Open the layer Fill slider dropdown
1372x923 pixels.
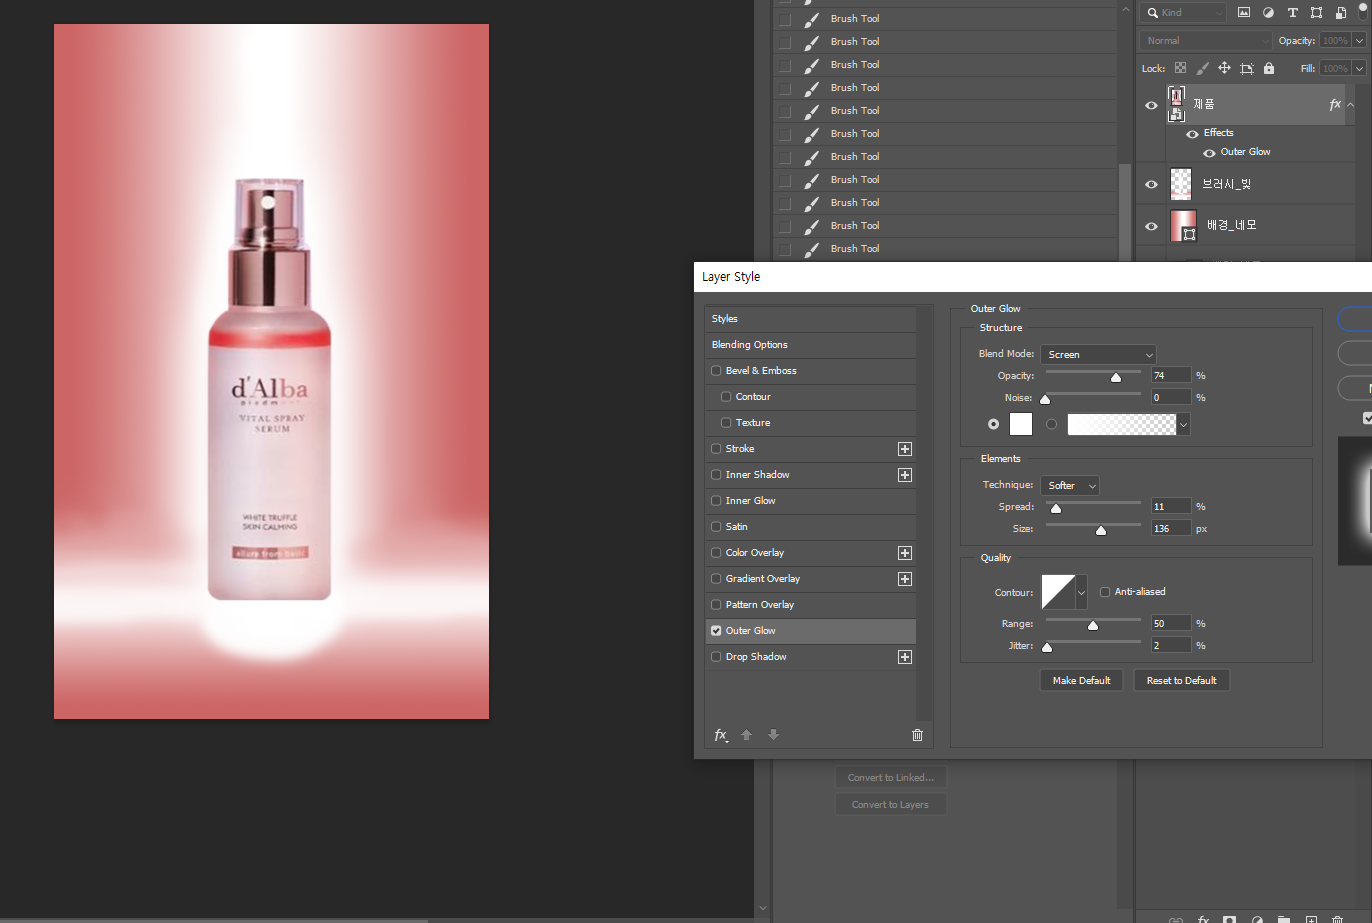(x=1359, y=68)
